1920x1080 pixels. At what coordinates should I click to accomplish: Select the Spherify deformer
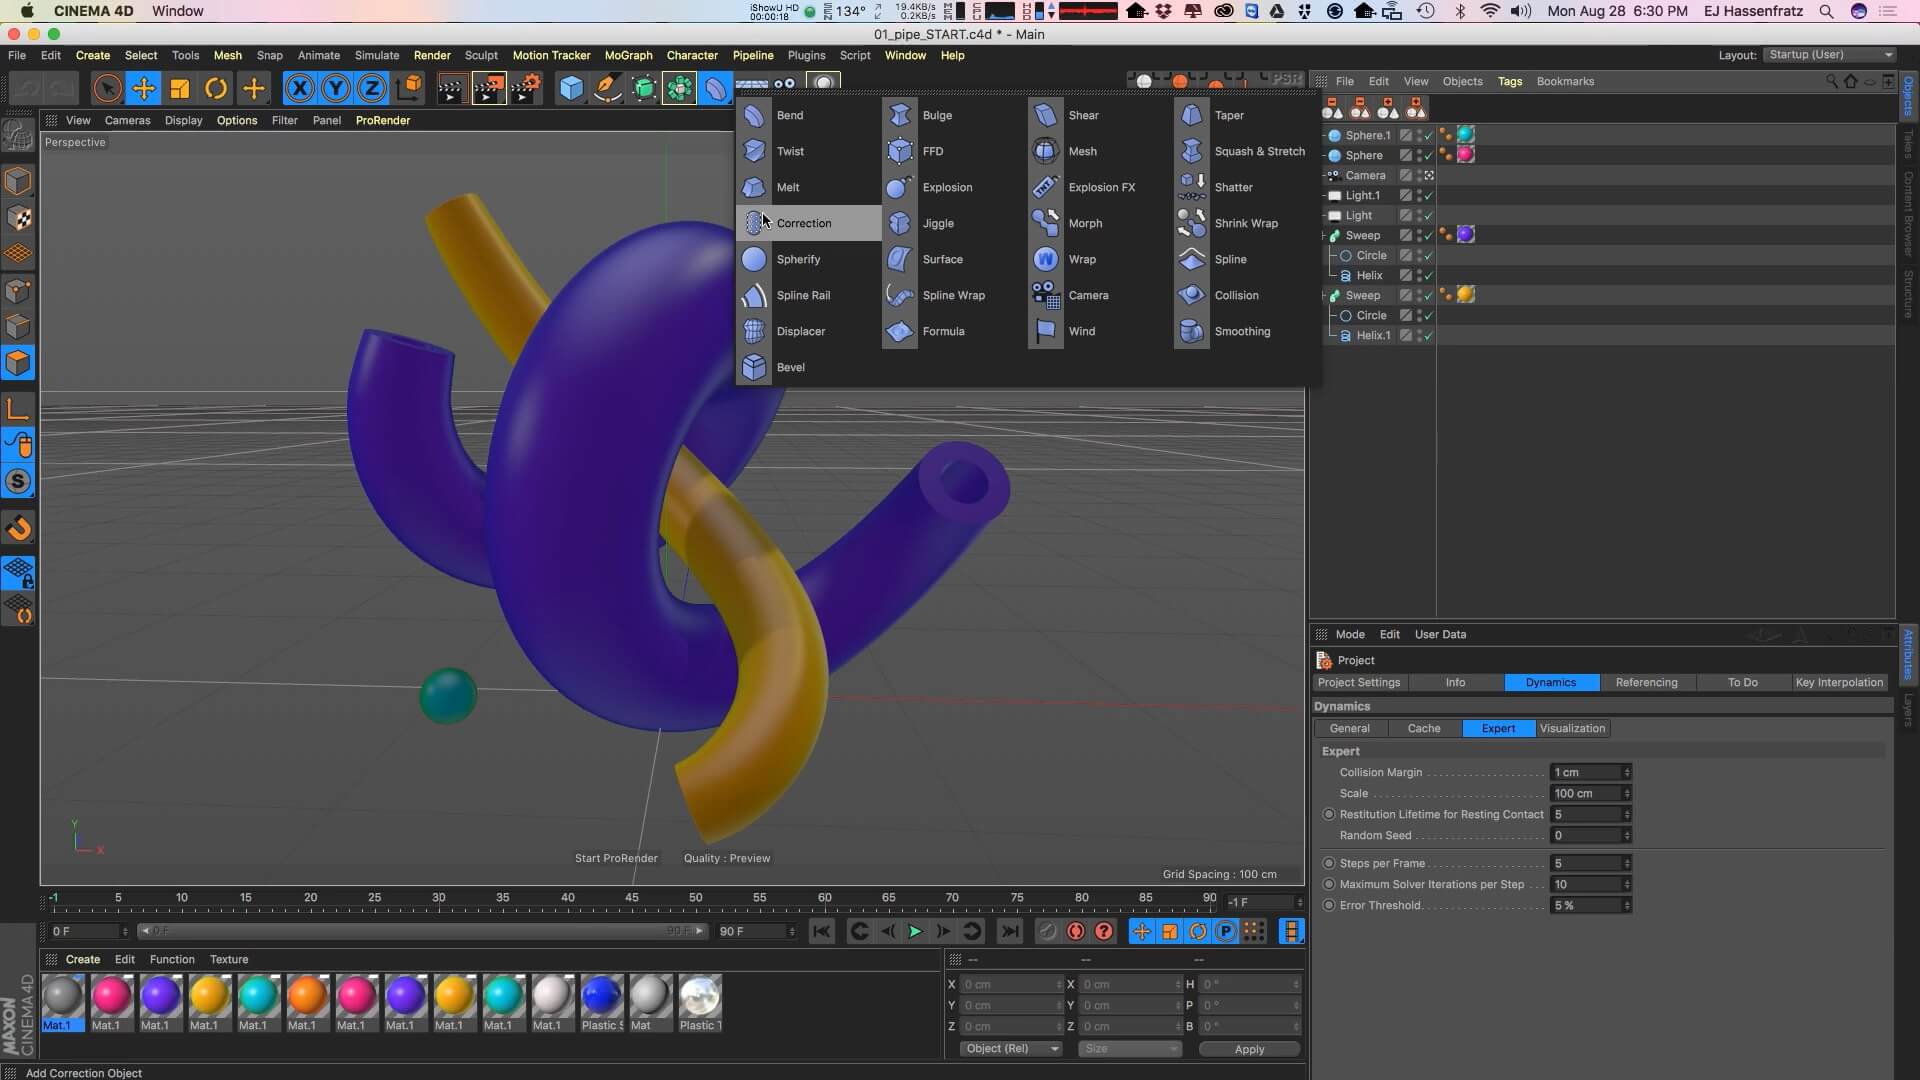click(x=797, y=259)
